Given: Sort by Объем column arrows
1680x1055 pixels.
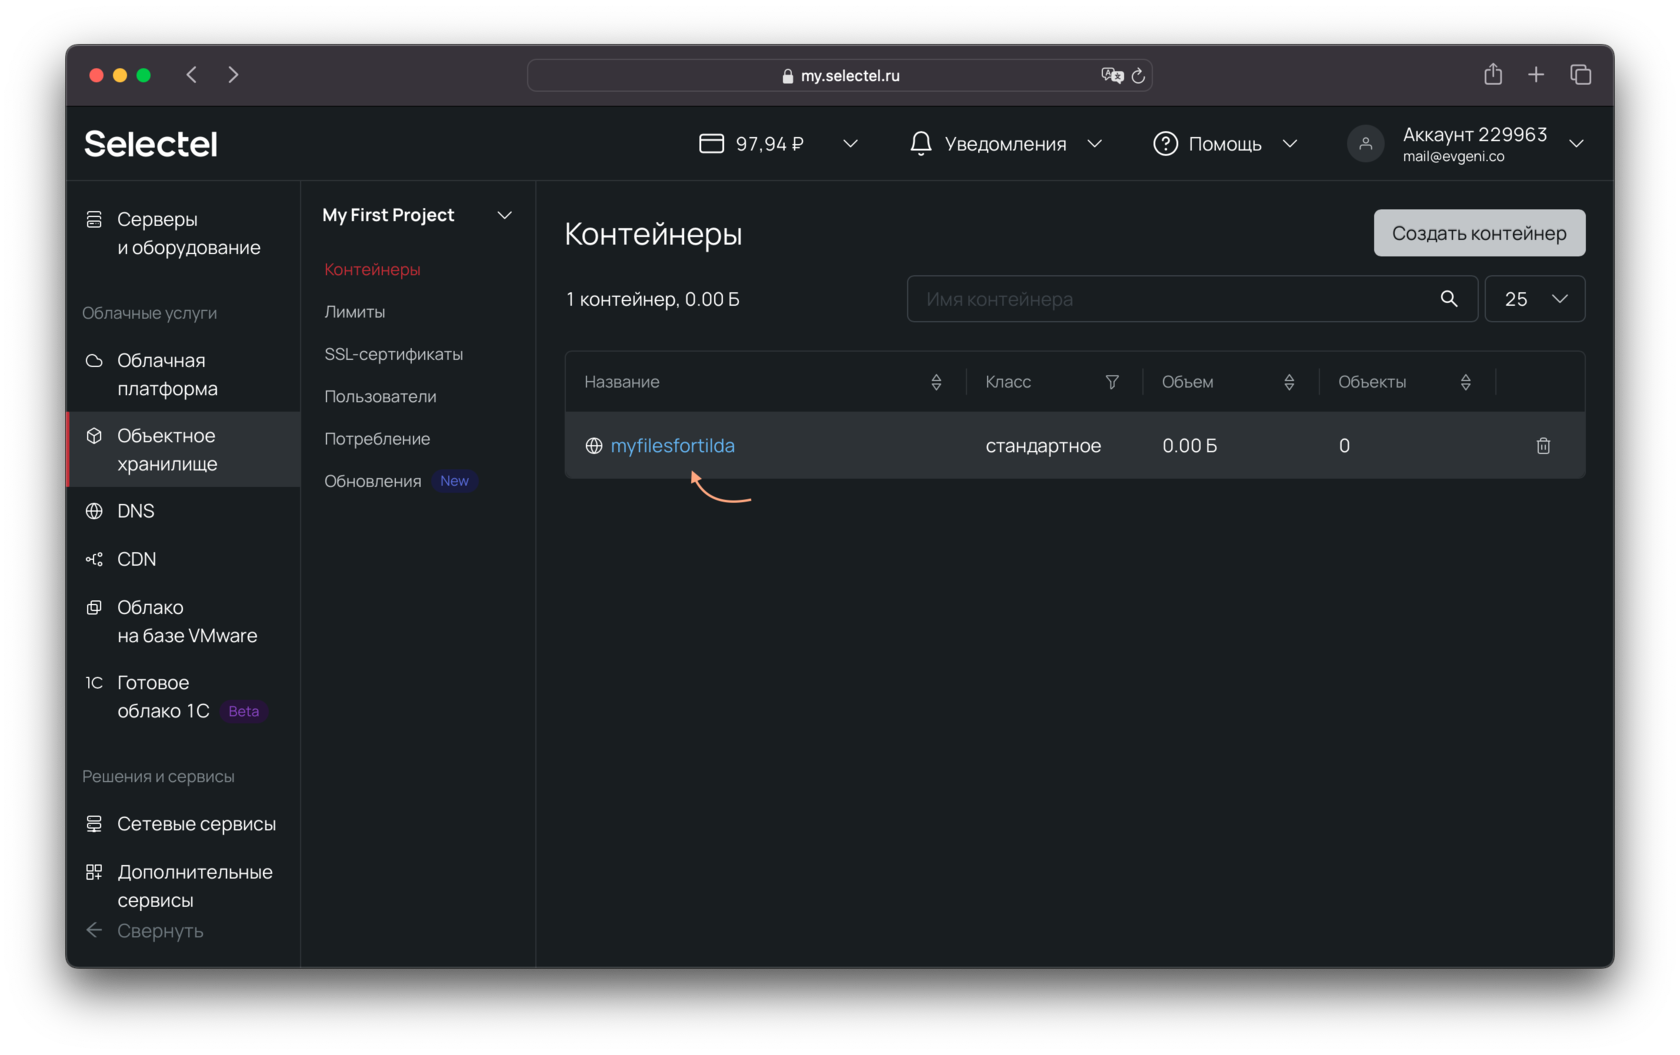Looking at the screenshot, I should click(1289, 382).
